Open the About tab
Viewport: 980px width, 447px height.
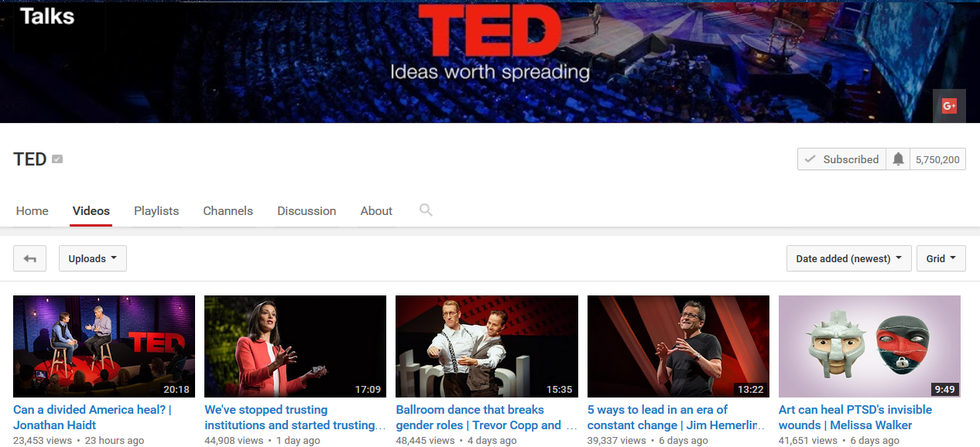click(x=376, y=211)
